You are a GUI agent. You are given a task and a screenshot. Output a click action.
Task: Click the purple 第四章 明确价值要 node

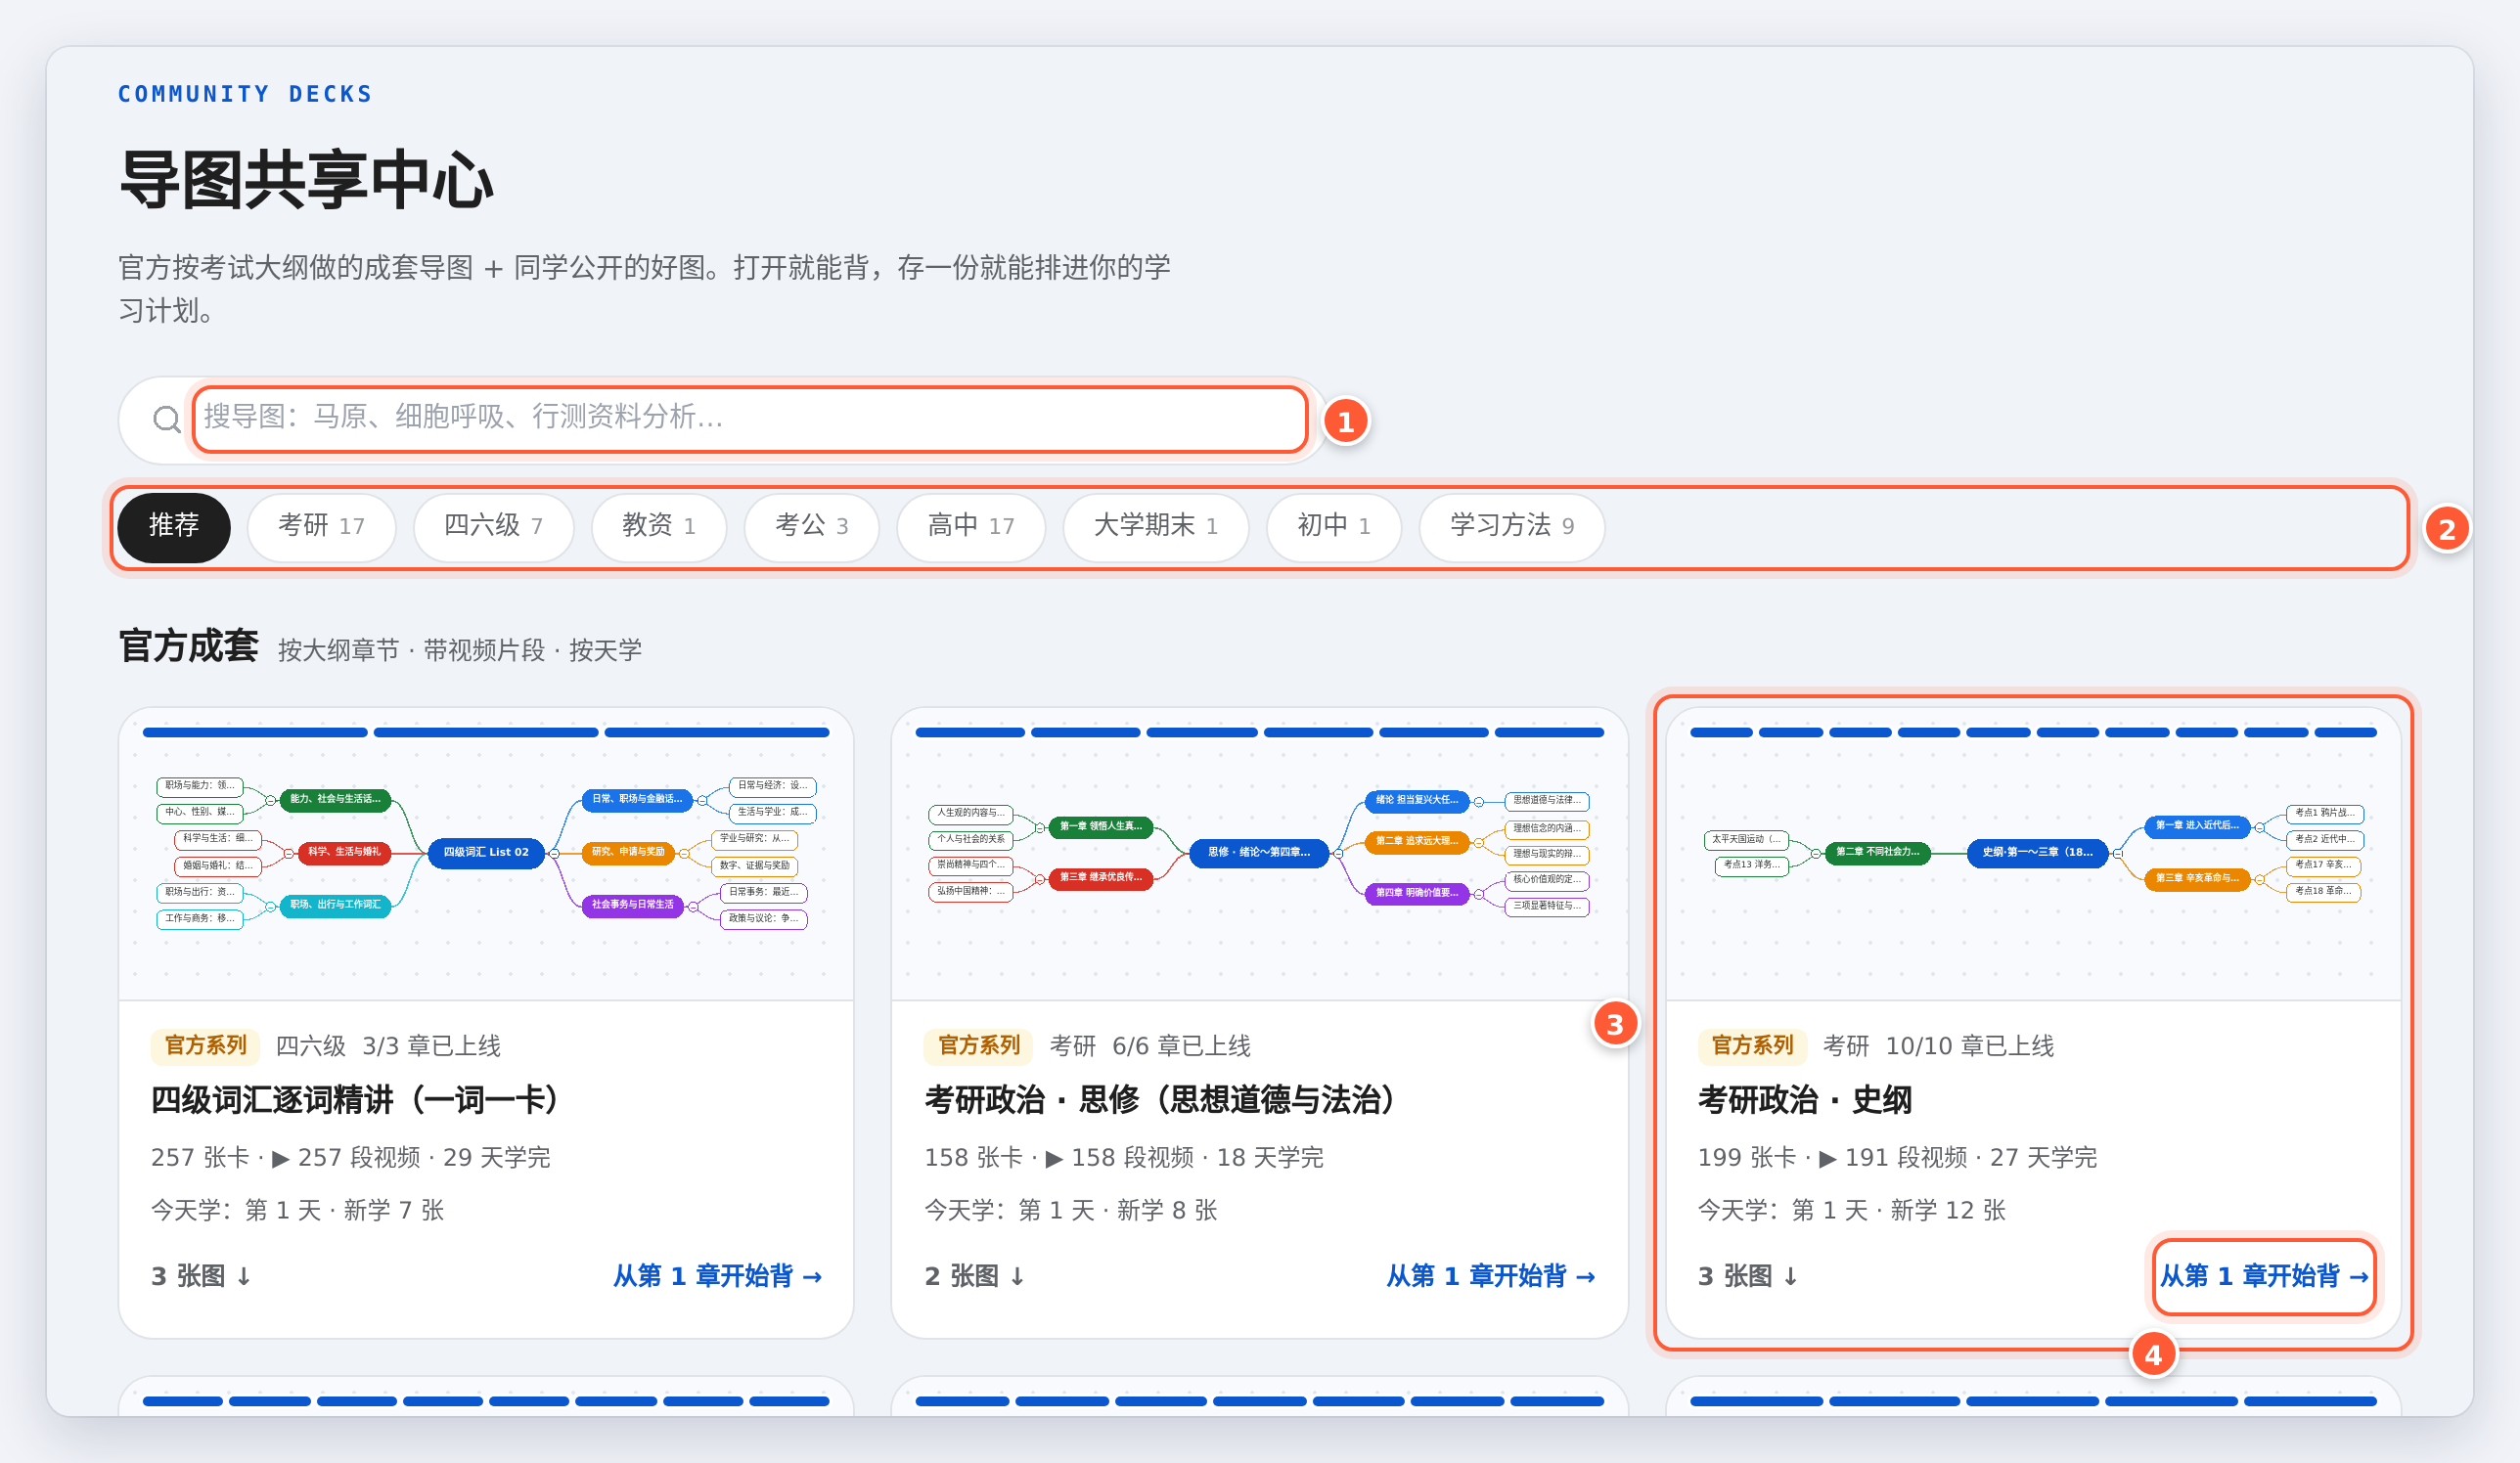[x=1417, y=893]
